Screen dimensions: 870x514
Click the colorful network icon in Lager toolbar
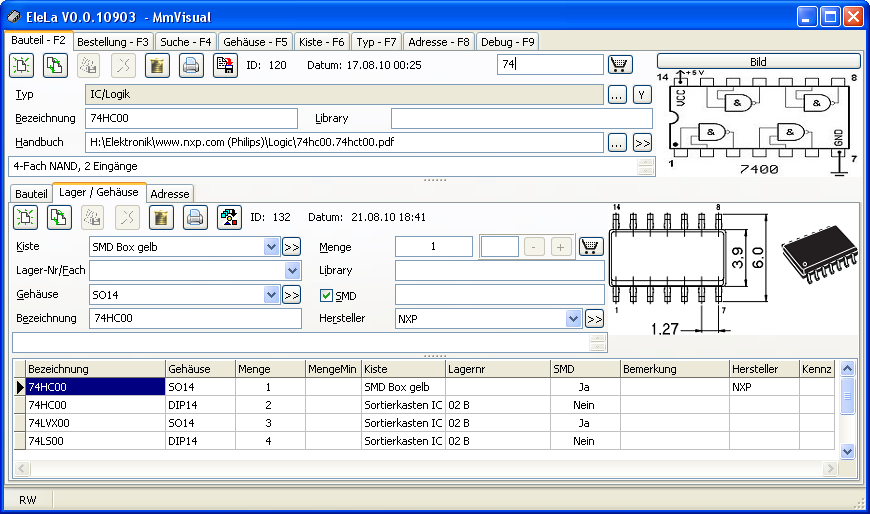click(x=229, y=217)
